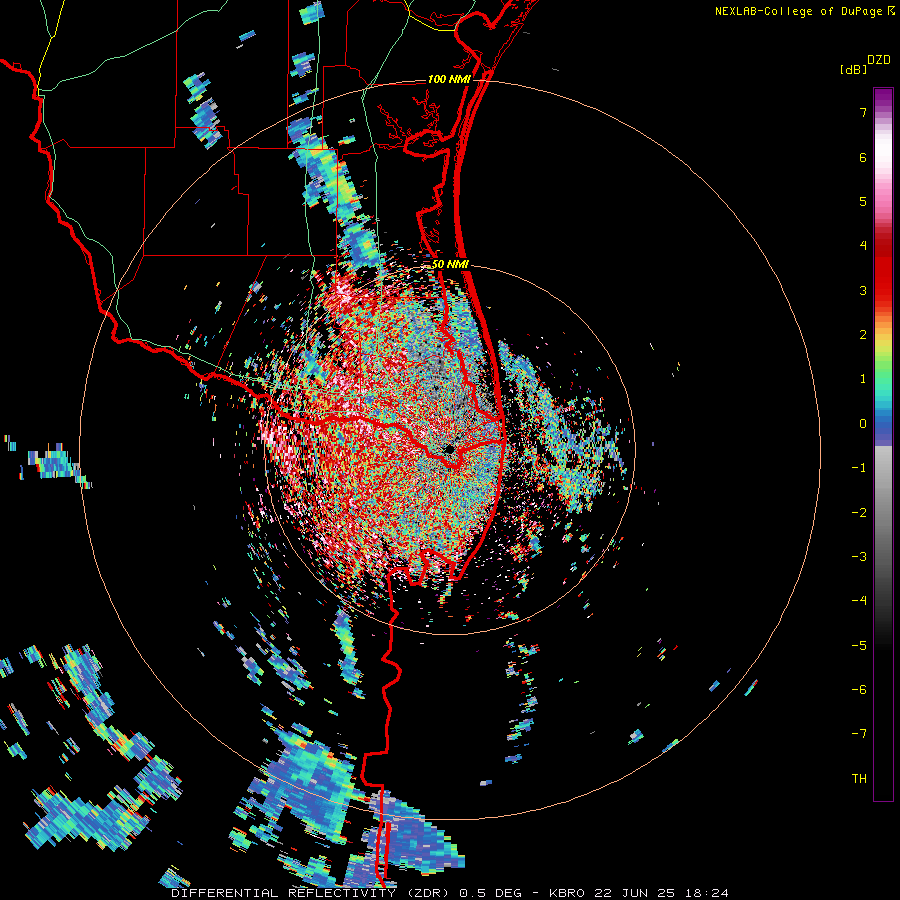
Task: Select the -1 dB scale label
Action: (859, 468)
